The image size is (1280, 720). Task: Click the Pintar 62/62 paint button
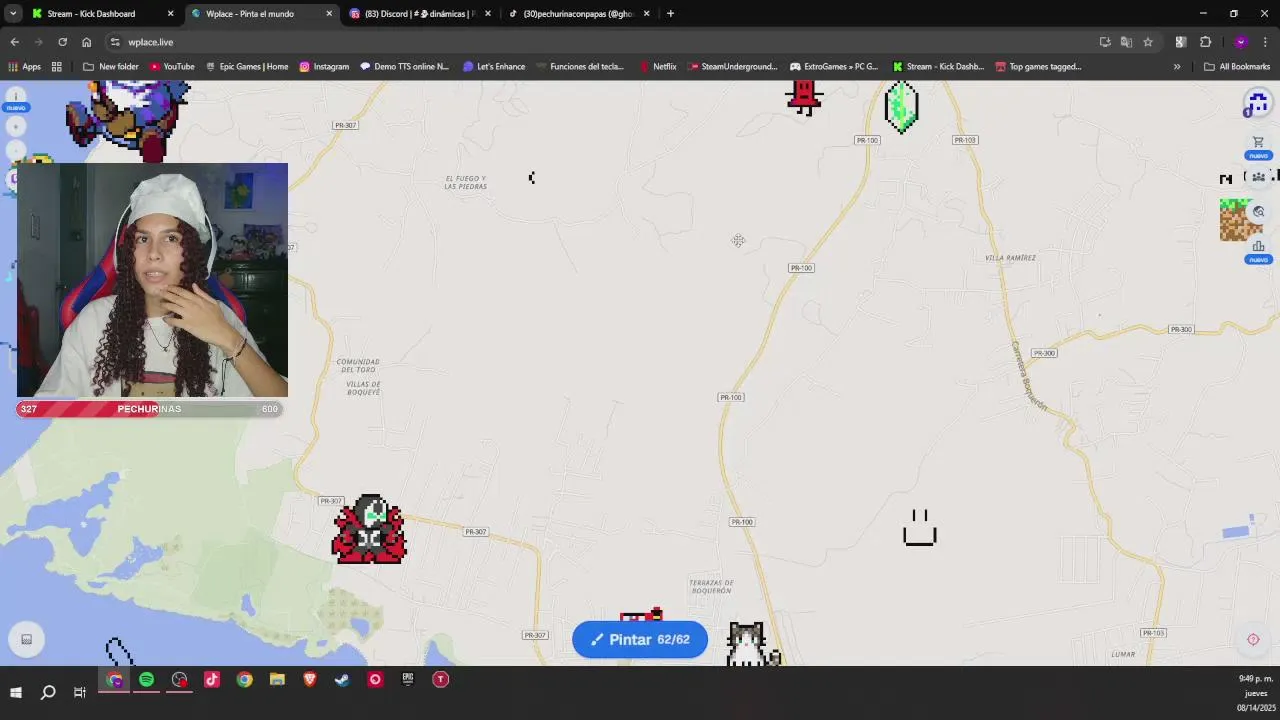[640, 639]
